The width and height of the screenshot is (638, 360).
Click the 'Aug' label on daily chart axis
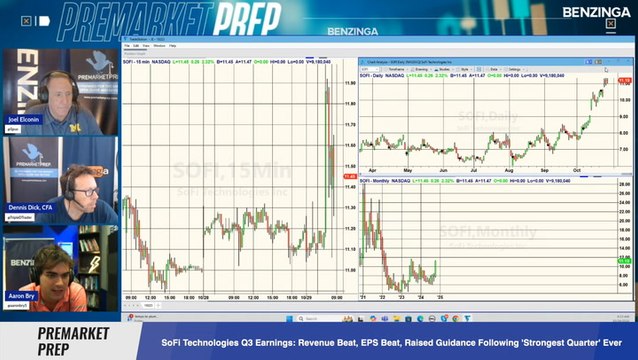(x=509, y=170)
